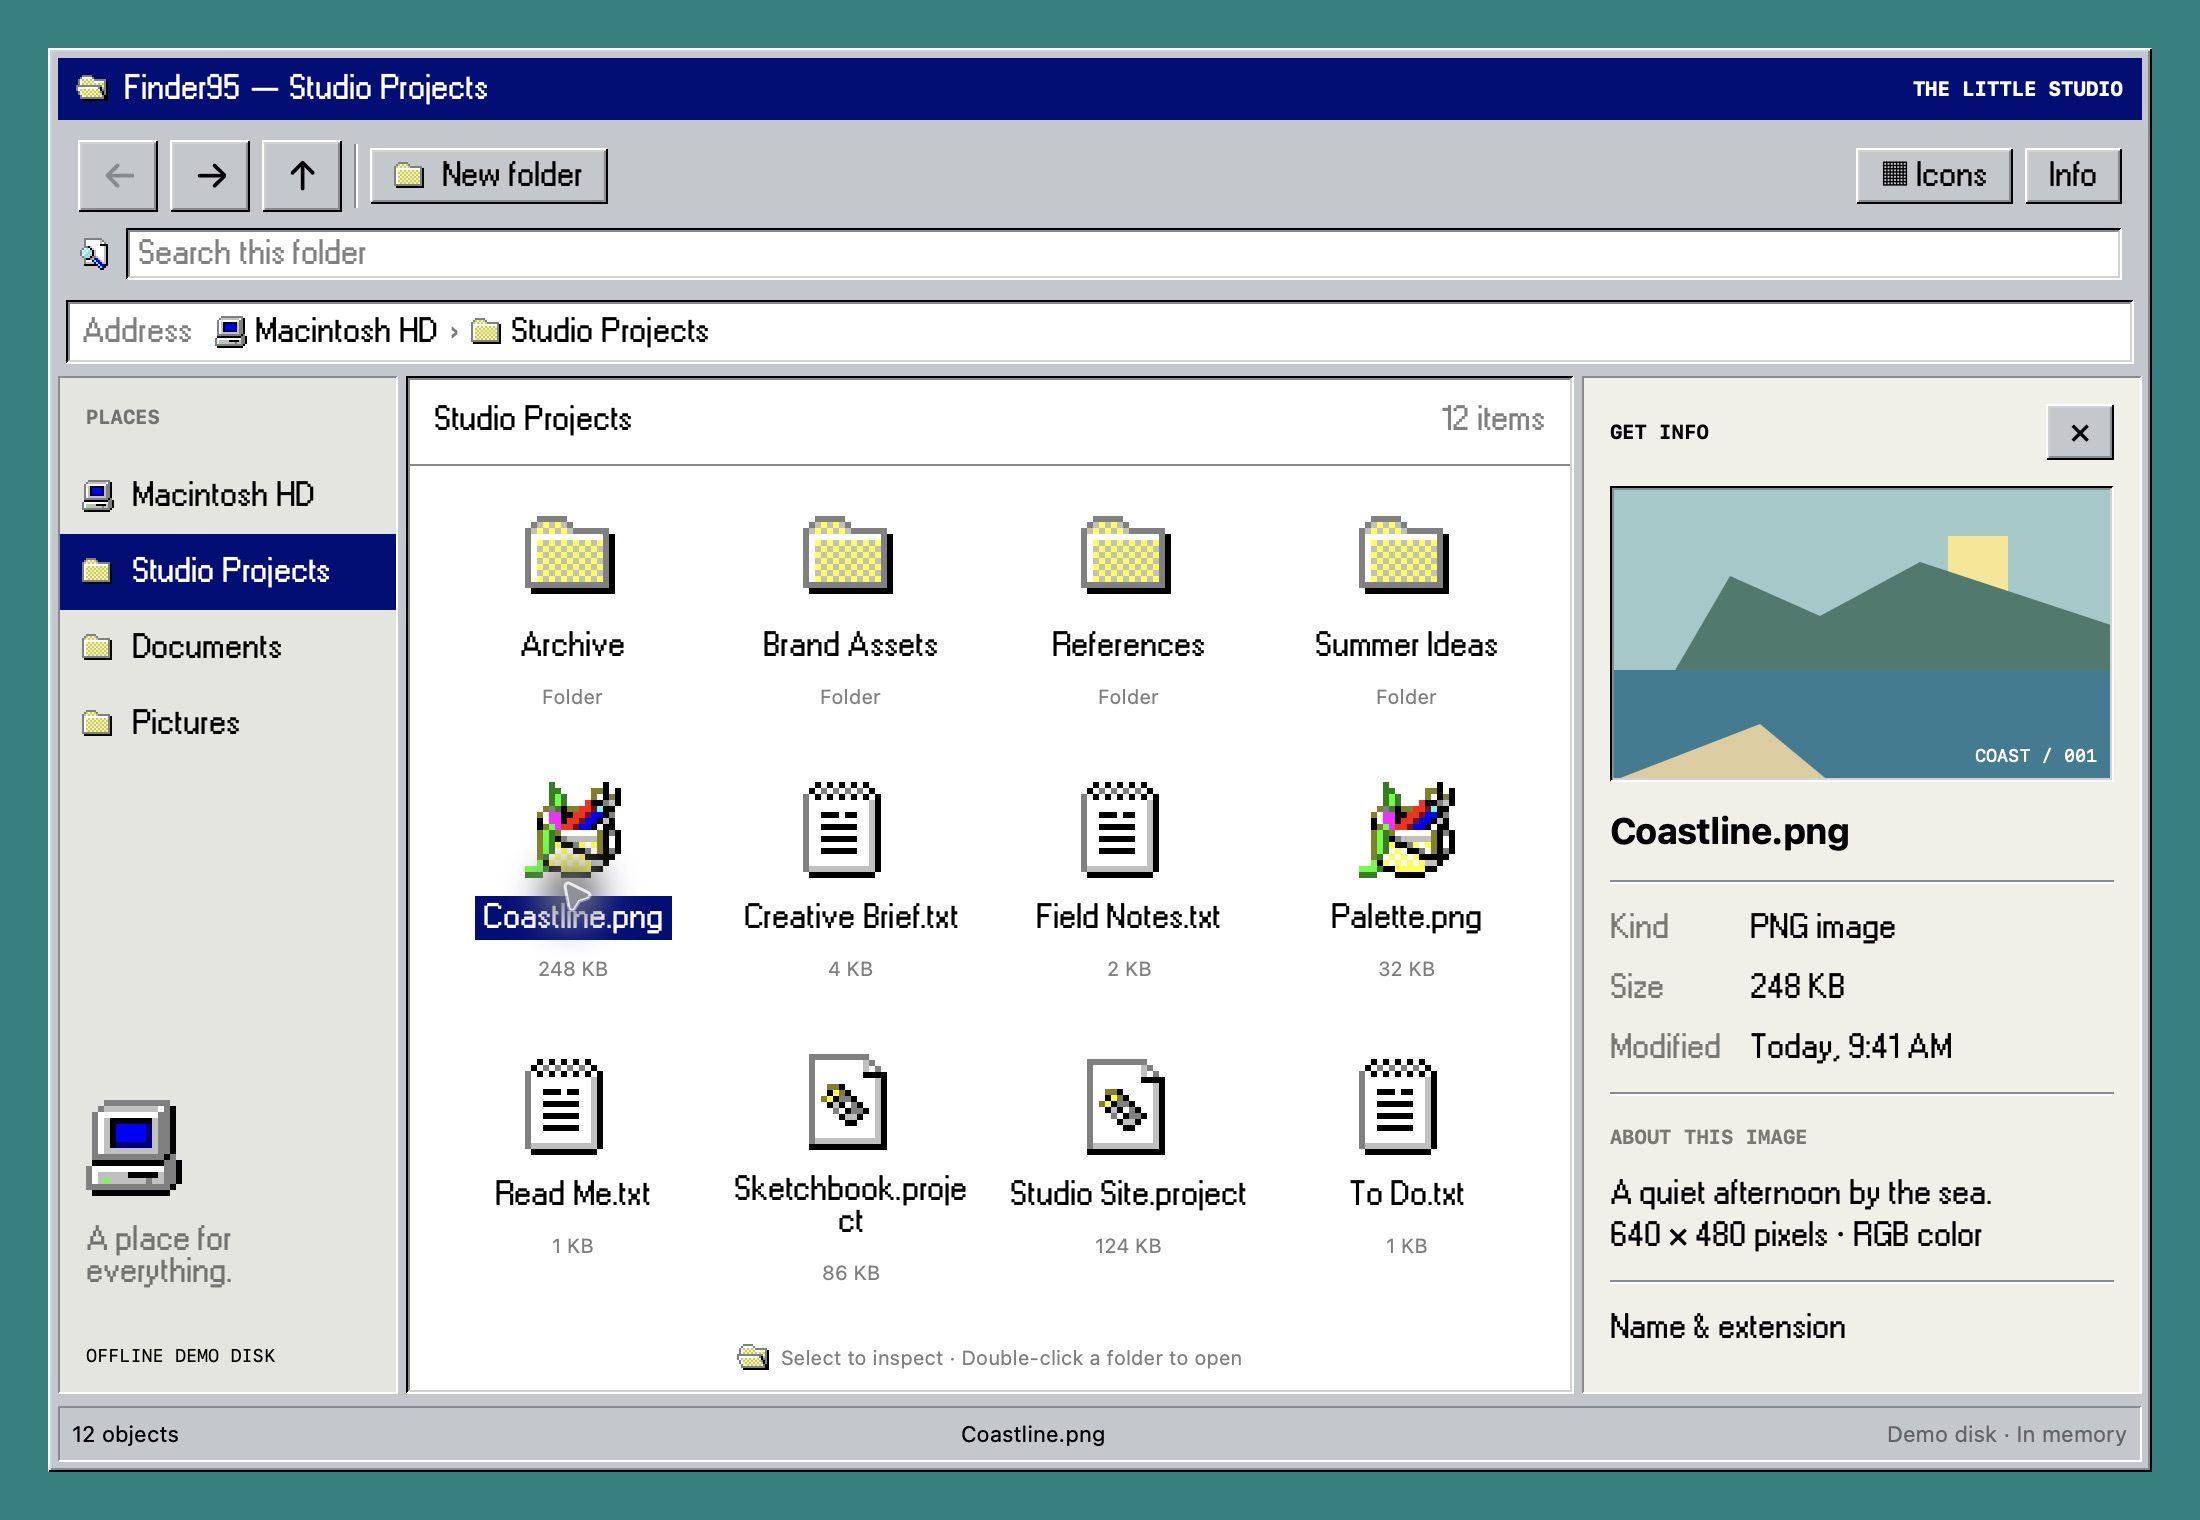Open Pictures in Places sidebar
Image resolution: width=2200 pixels, height=1520 pixels.
pos(228,723)
